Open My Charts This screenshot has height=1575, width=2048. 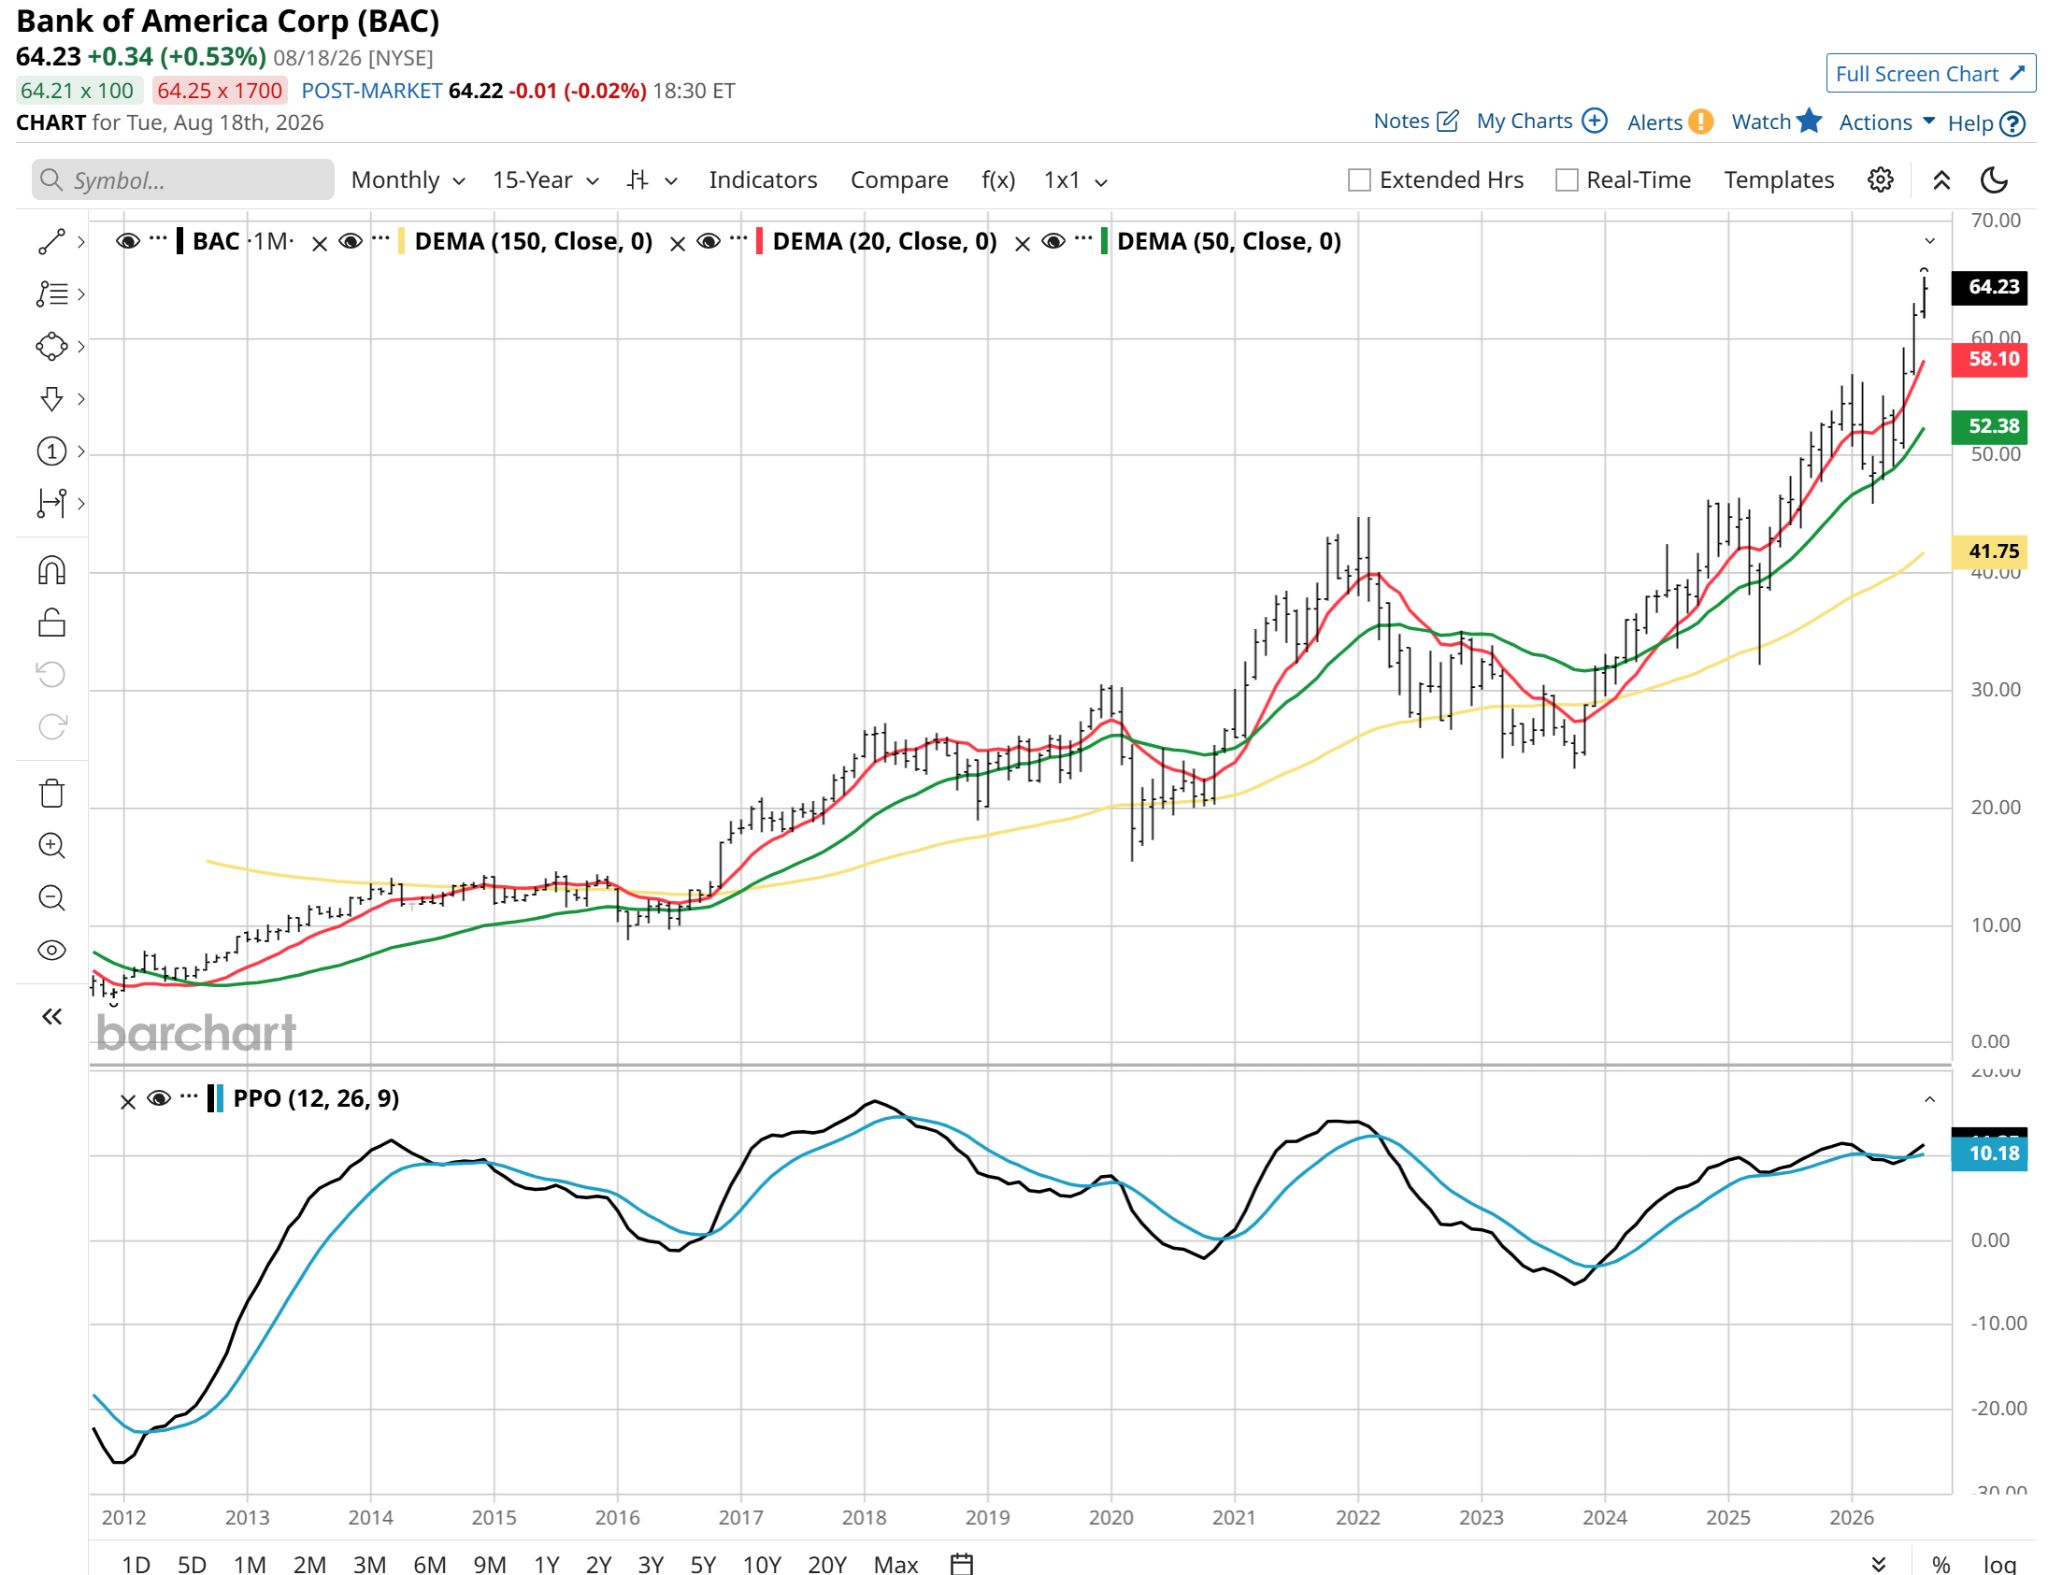[1542, 121]
